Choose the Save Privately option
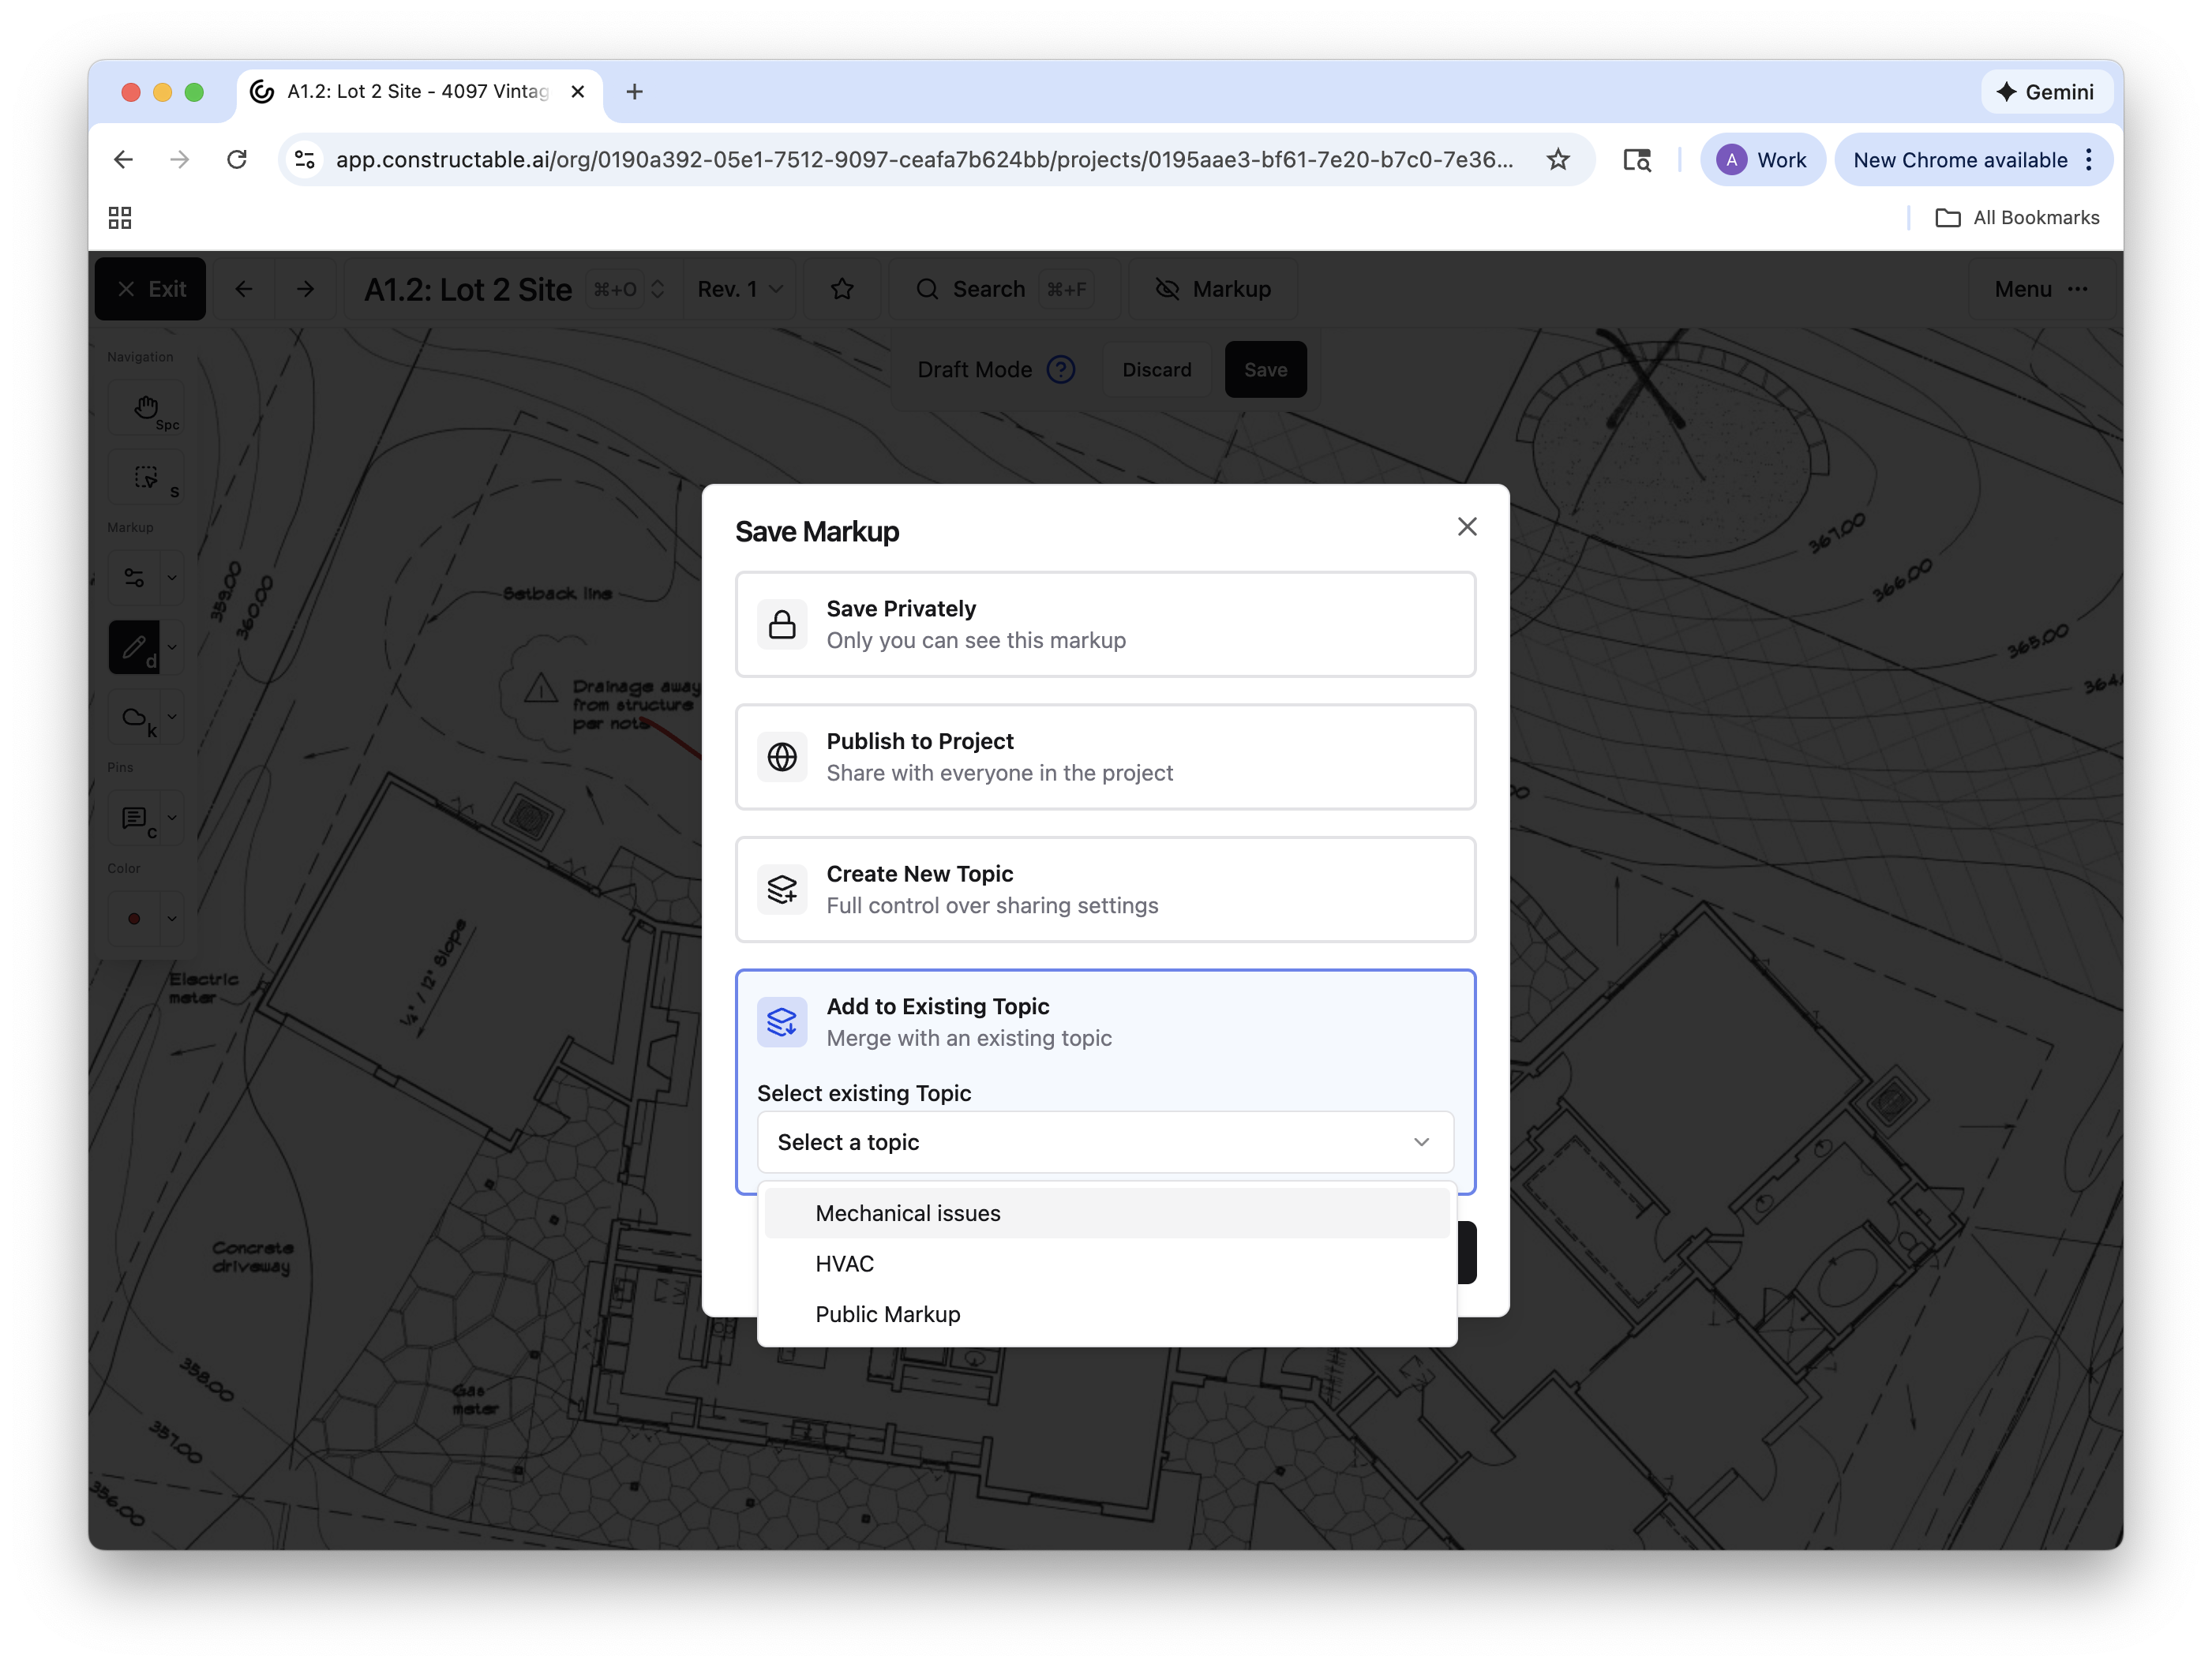This screenshot has height=1667, width=2212. tap(1105, 625)
